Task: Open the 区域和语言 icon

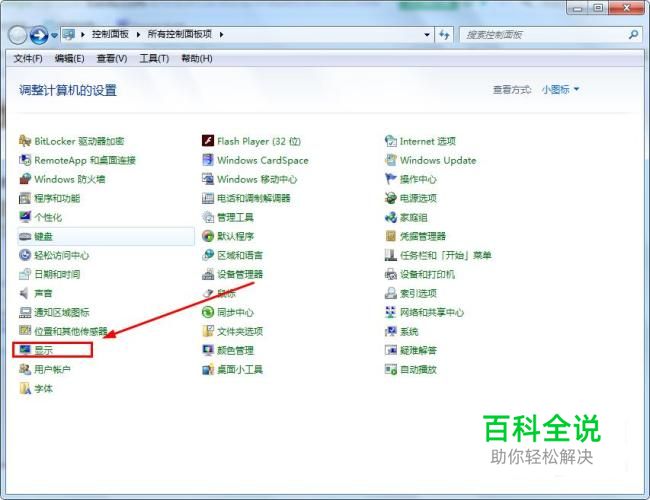Action: coord(208,255)
